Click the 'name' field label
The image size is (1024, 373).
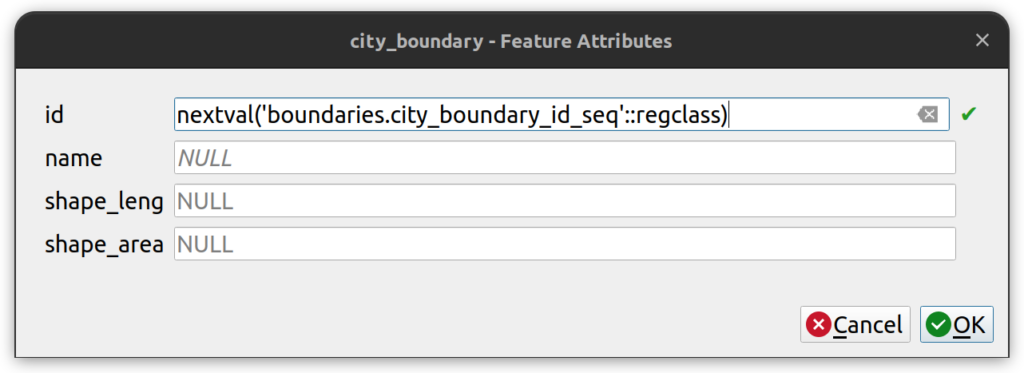pyautogui.click(x=73, y=158)
